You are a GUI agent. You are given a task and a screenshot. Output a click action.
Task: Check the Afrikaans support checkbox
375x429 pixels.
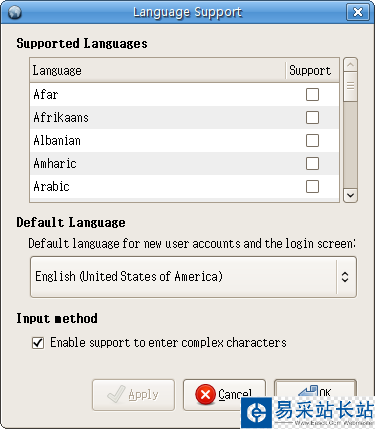point(312,117)
